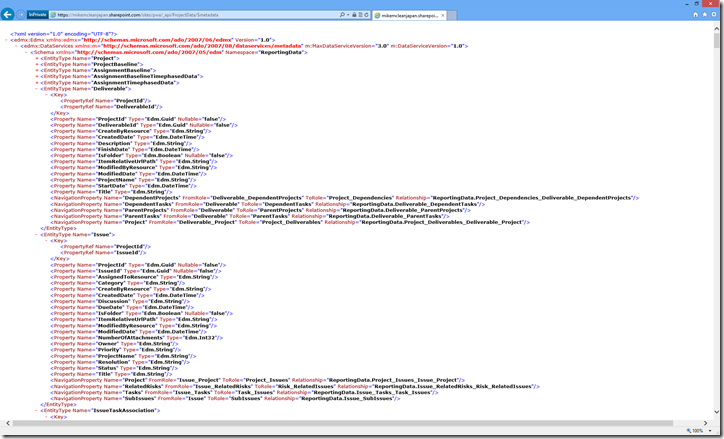Expand the AssignmentBaseline EntityType node
The width and height of the screenshot is (724, 439).
(37, 72)
